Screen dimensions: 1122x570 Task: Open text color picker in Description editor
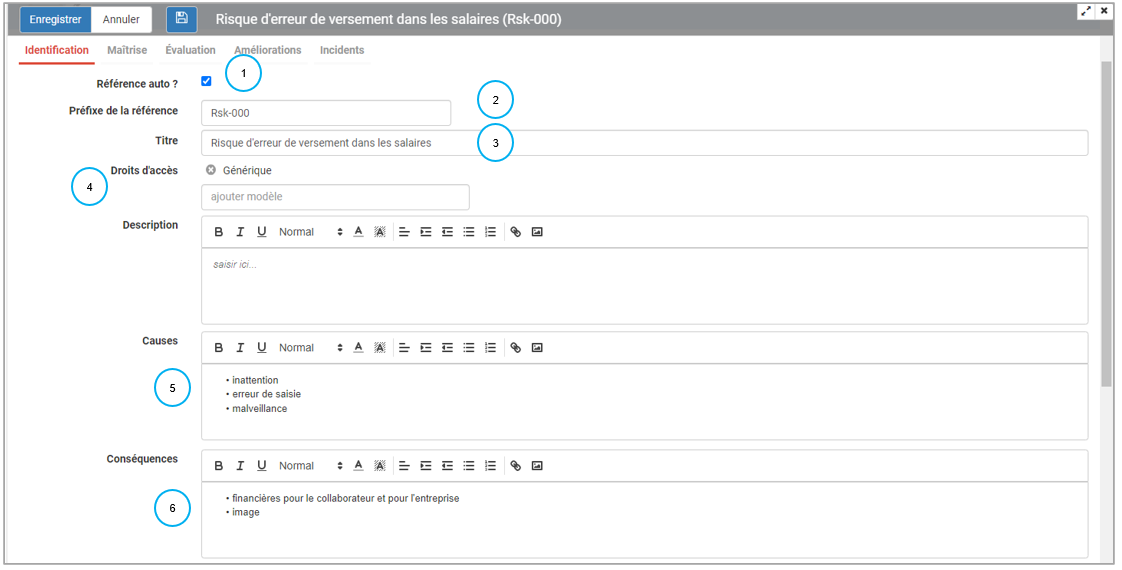coord(358,232)
